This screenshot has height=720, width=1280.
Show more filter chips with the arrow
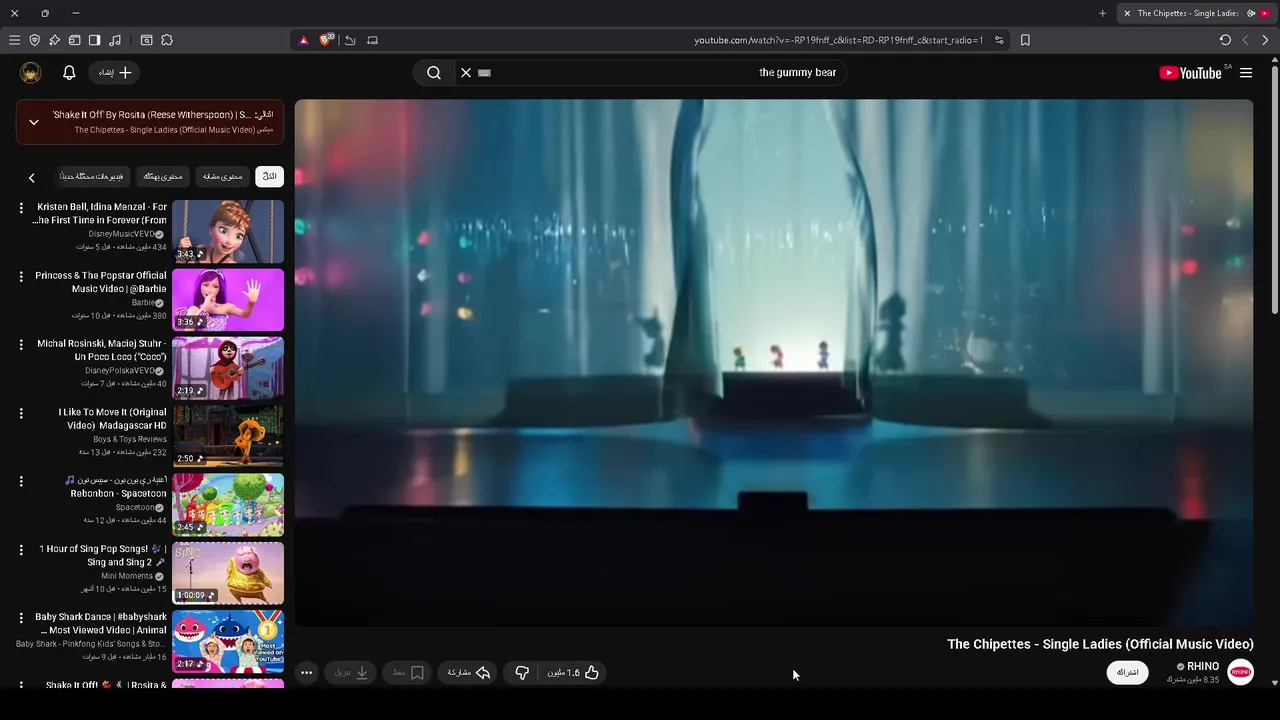31,177
